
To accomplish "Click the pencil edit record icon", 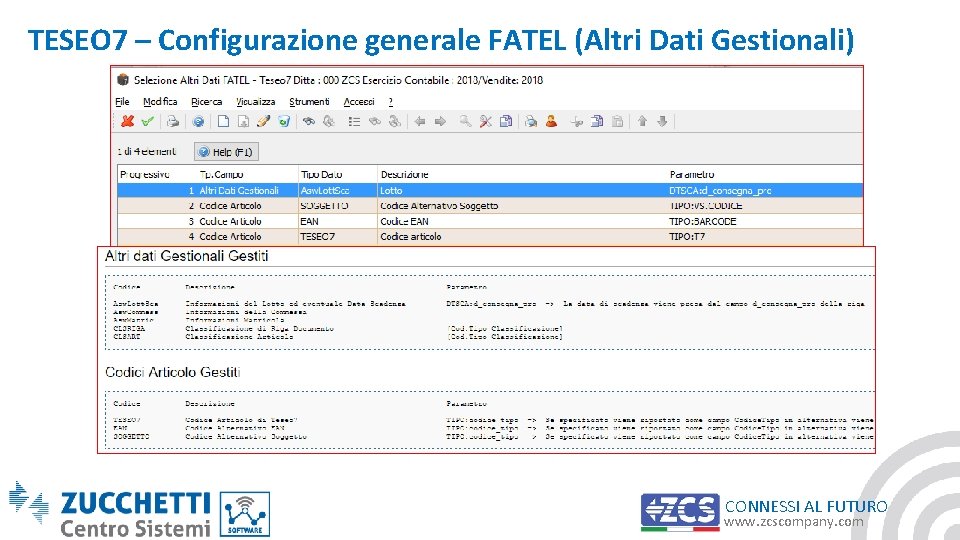I will (x=263, y=121).
